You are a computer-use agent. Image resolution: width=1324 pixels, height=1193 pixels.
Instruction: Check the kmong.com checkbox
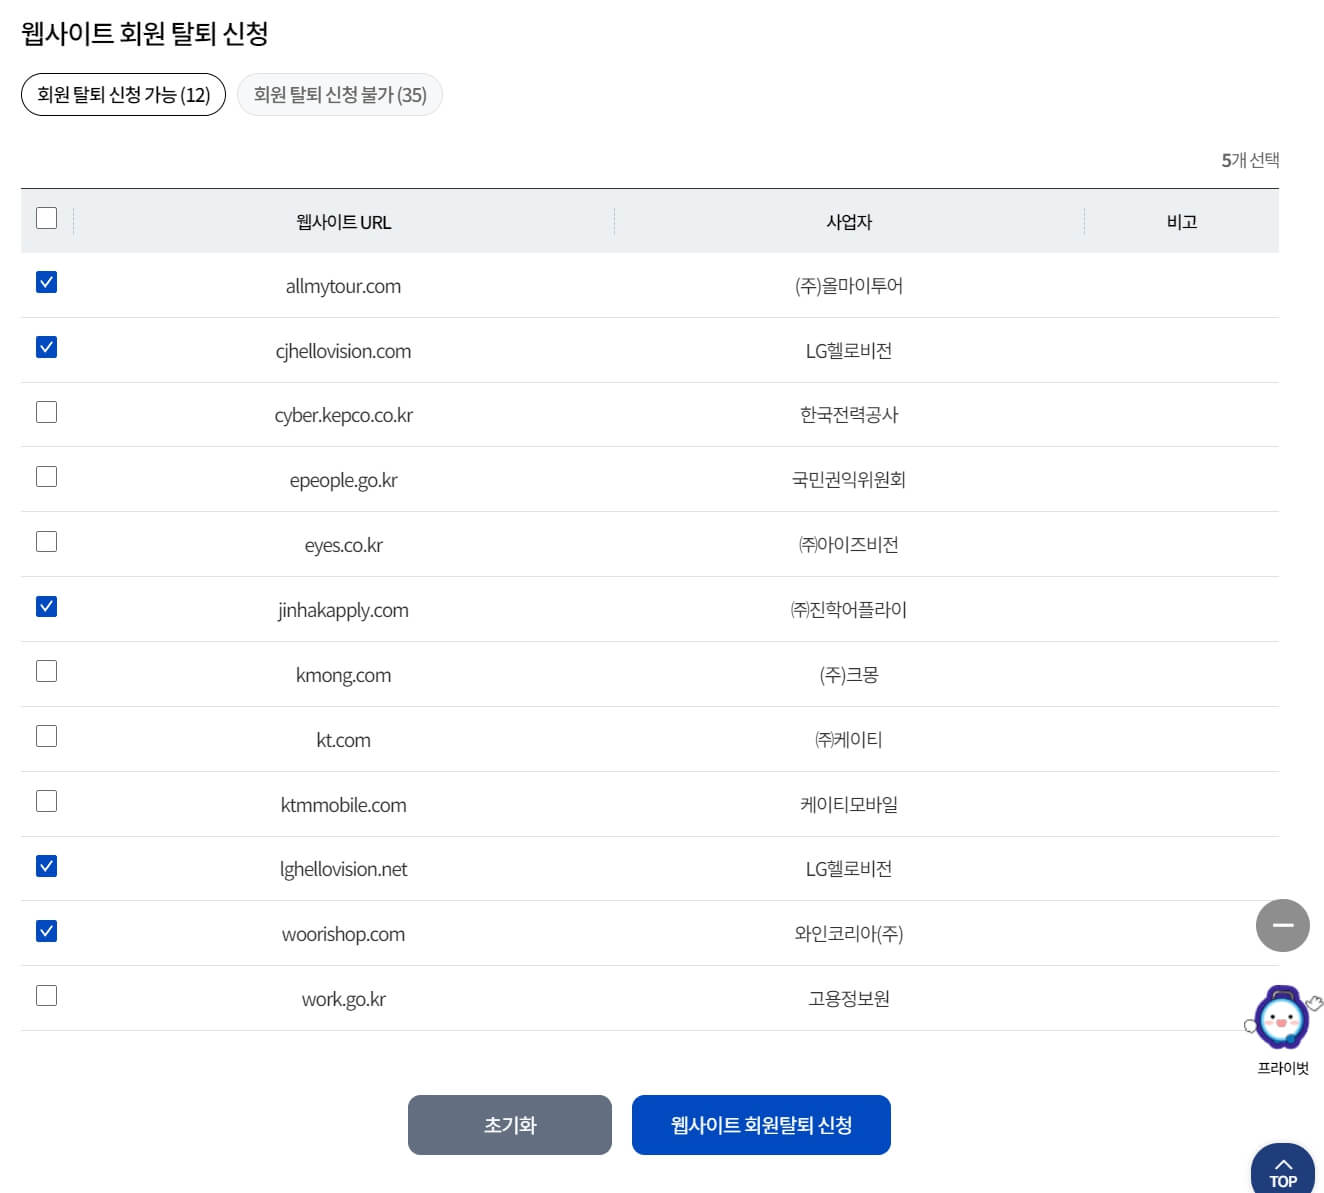pos(46,670)
